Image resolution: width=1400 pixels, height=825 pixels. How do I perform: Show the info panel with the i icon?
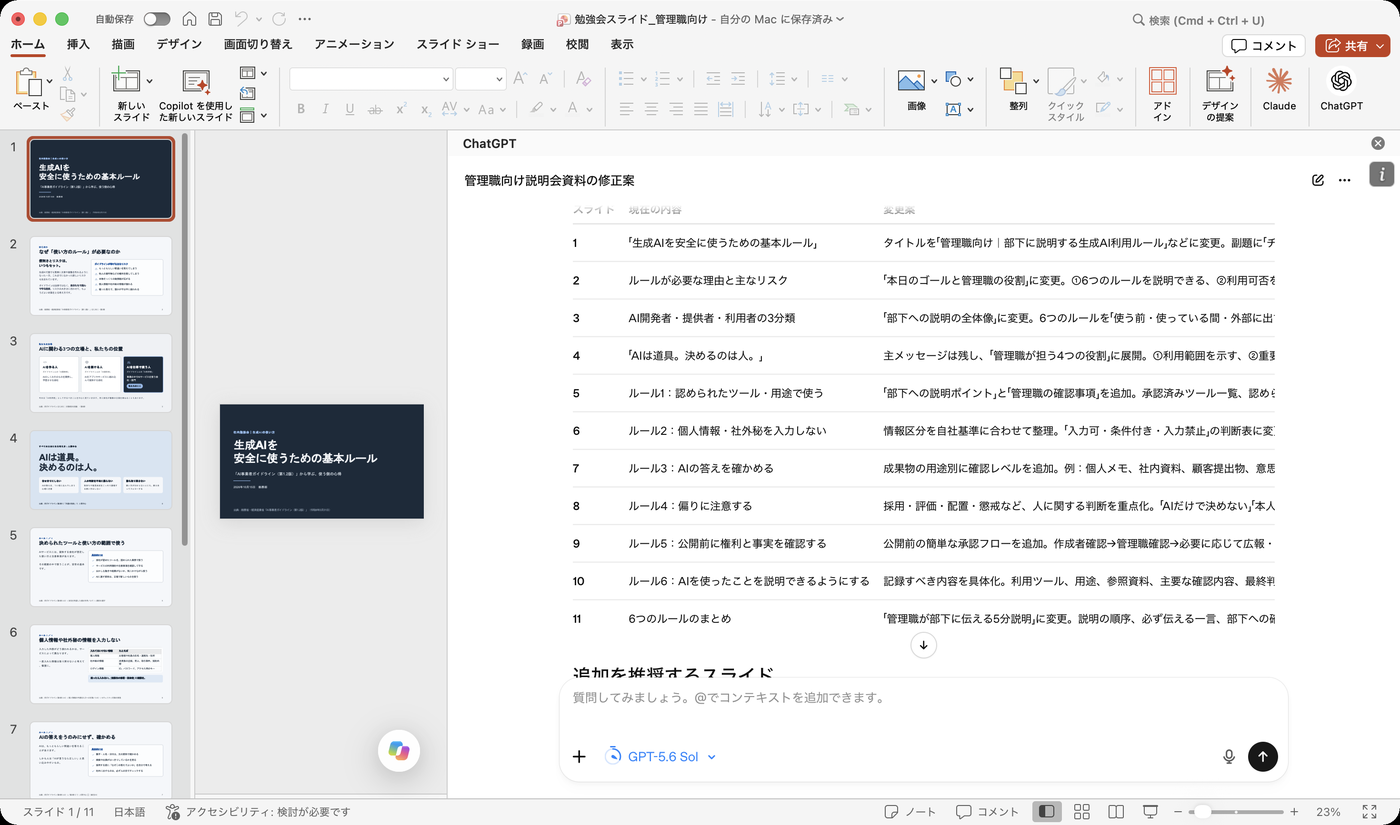point(1382,174)
